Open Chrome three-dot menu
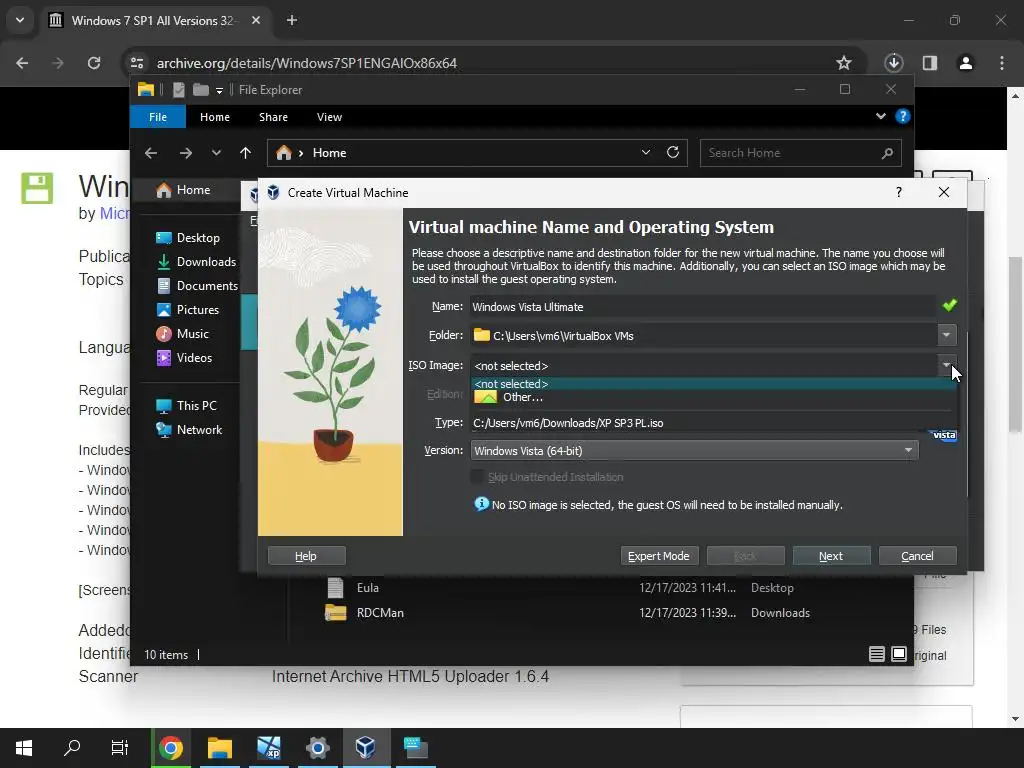 (x=1002, y=63)
